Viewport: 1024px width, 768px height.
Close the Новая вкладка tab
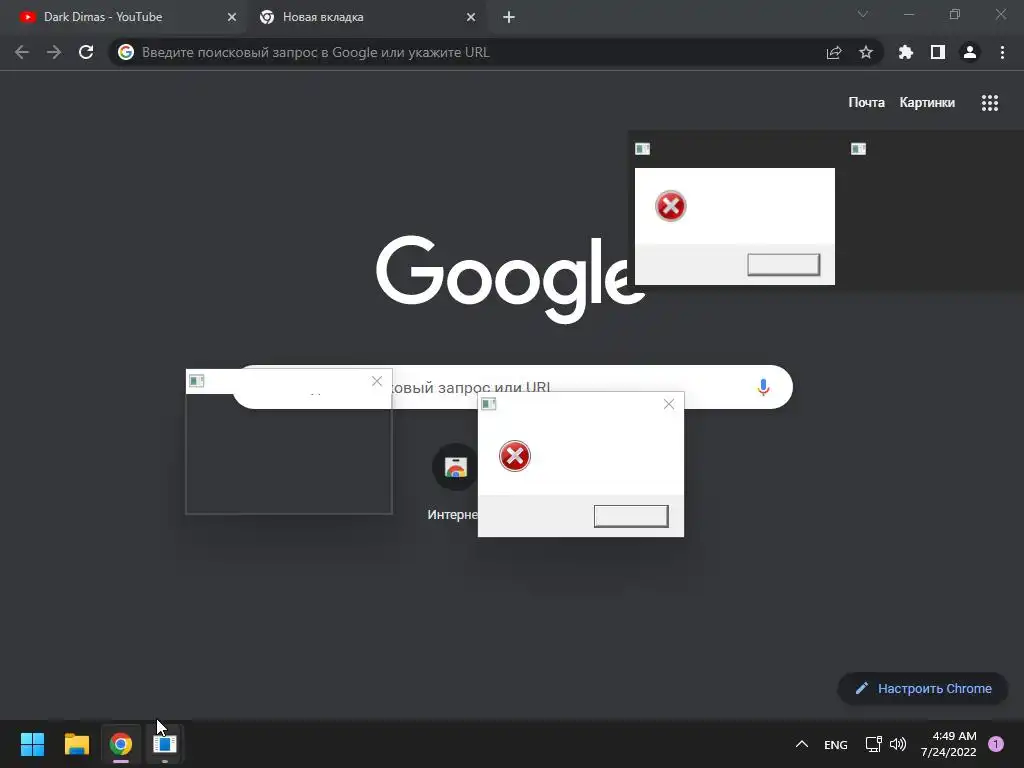click(x=471, y=17)
